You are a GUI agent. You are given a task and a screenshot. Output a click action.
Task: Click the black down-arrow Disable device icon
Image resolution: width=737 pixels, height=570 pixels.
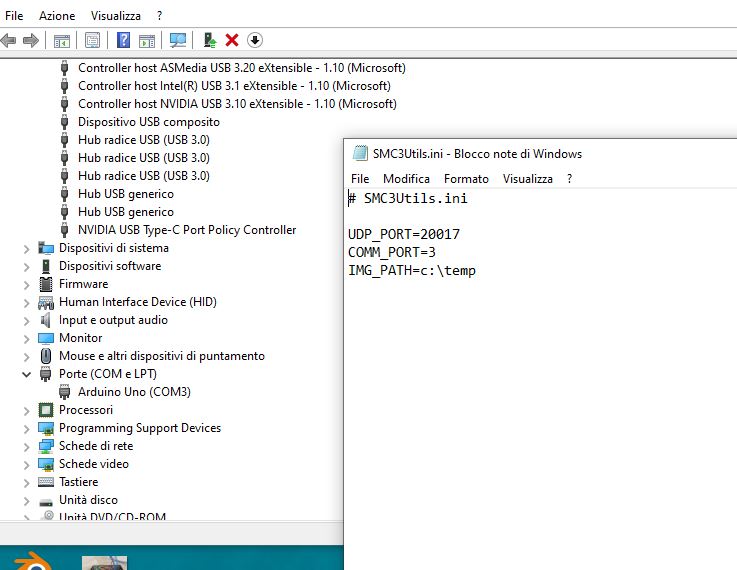(255, 40)
